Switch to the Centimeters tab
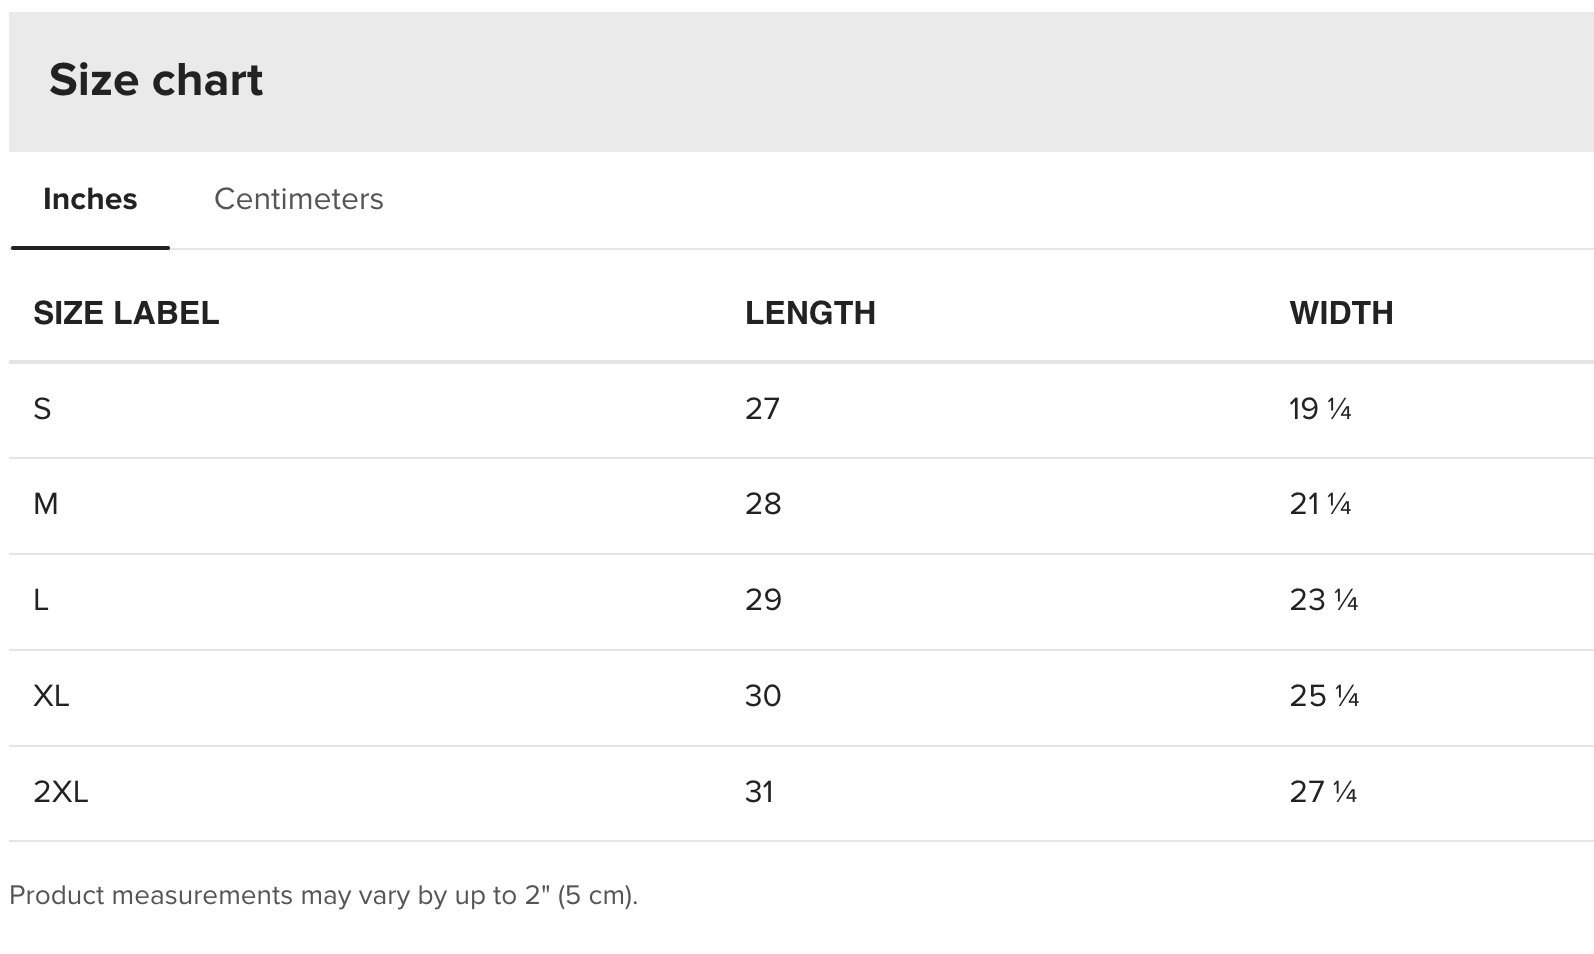 pyautogui.click(x=298, y=199)
